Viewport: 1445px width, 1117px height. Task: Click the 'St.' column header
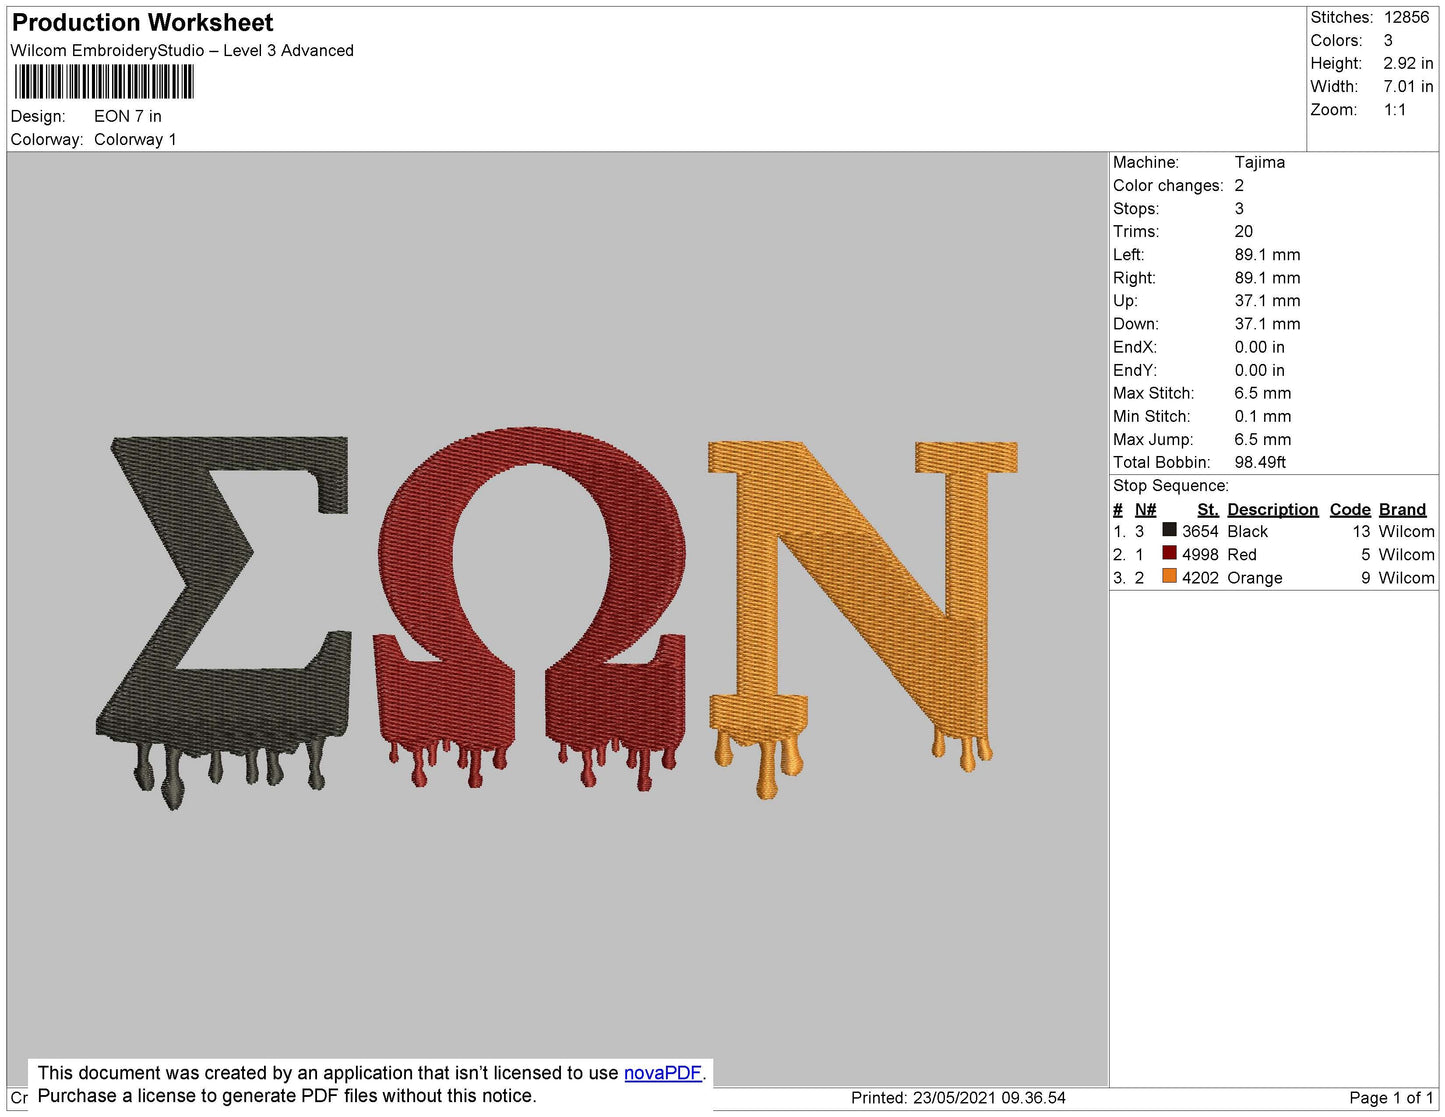coord(1208,510)
